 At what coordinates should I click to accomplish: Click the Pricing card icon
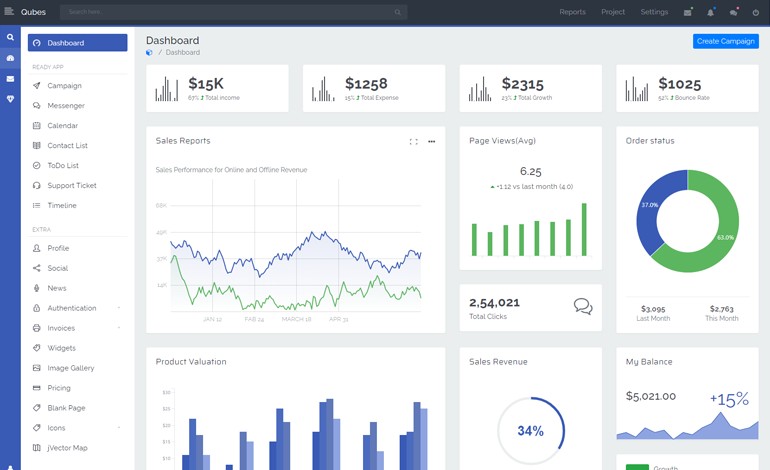click(x=36, y=388)
